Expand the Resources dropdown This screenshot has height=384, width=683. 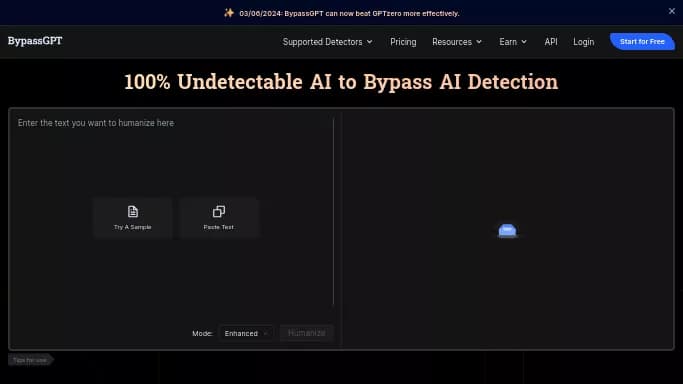[457, 42]
